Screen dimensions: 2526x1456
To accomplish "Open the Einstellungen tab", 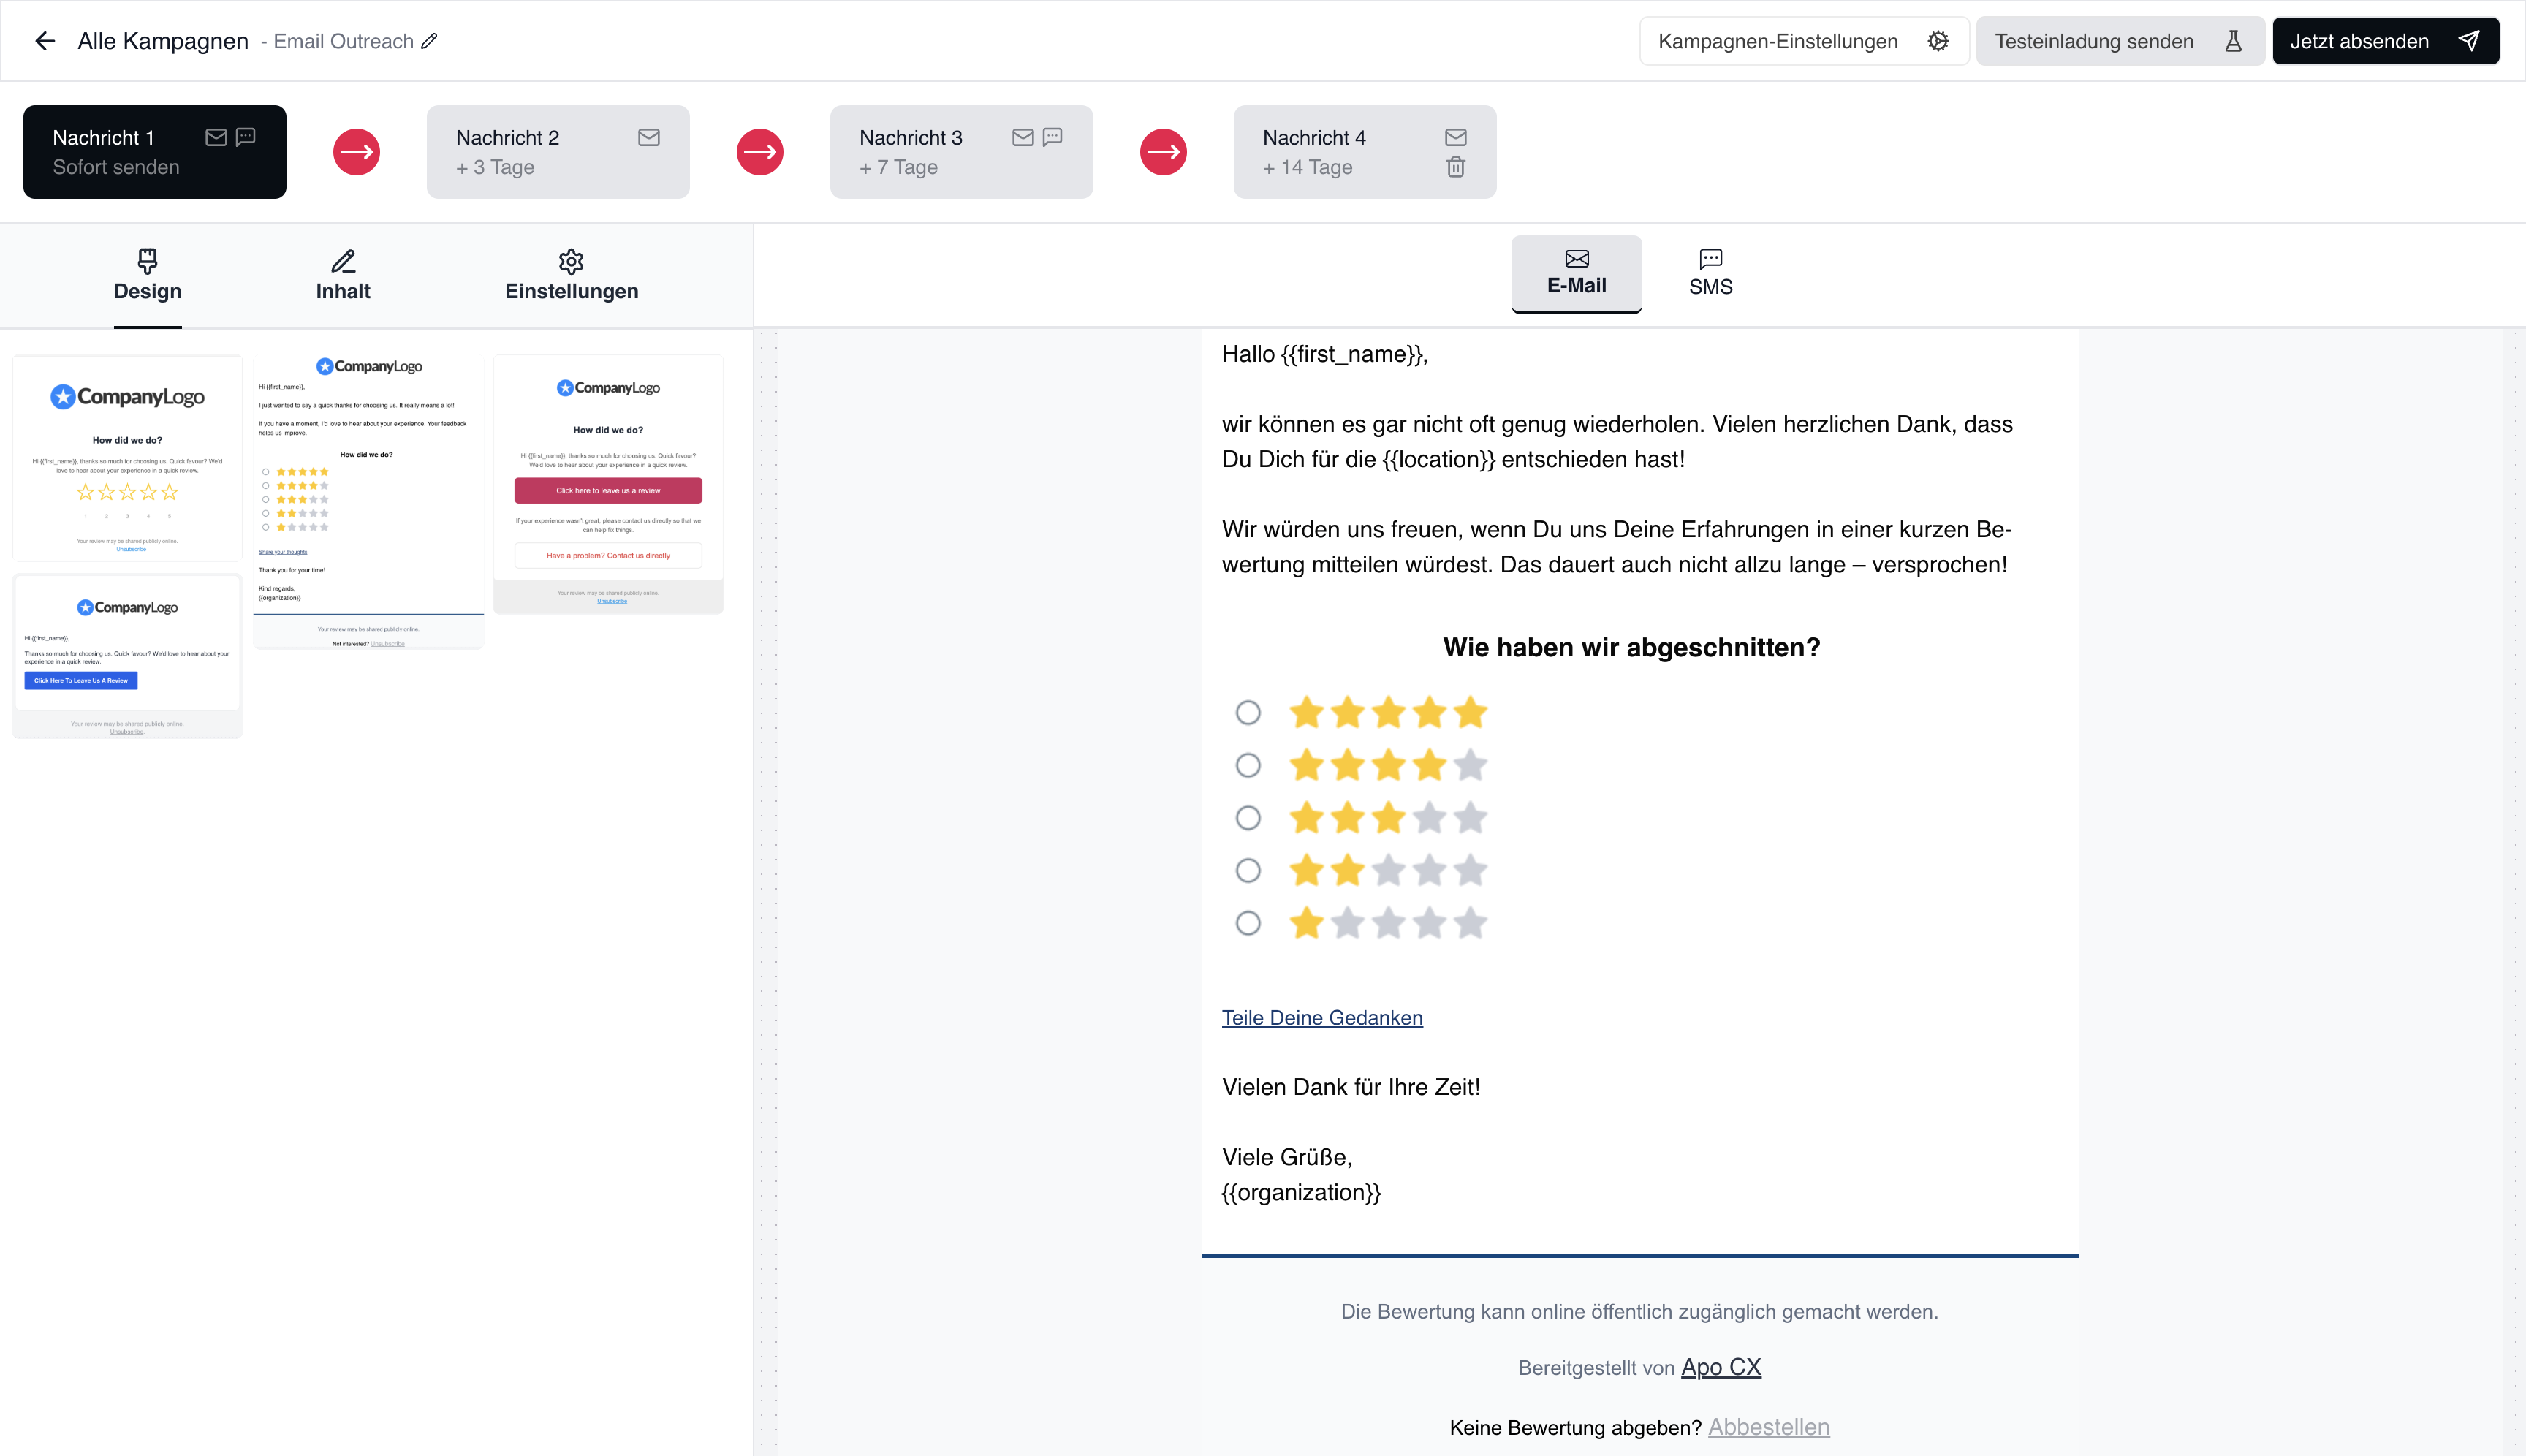I will (571, 276).
